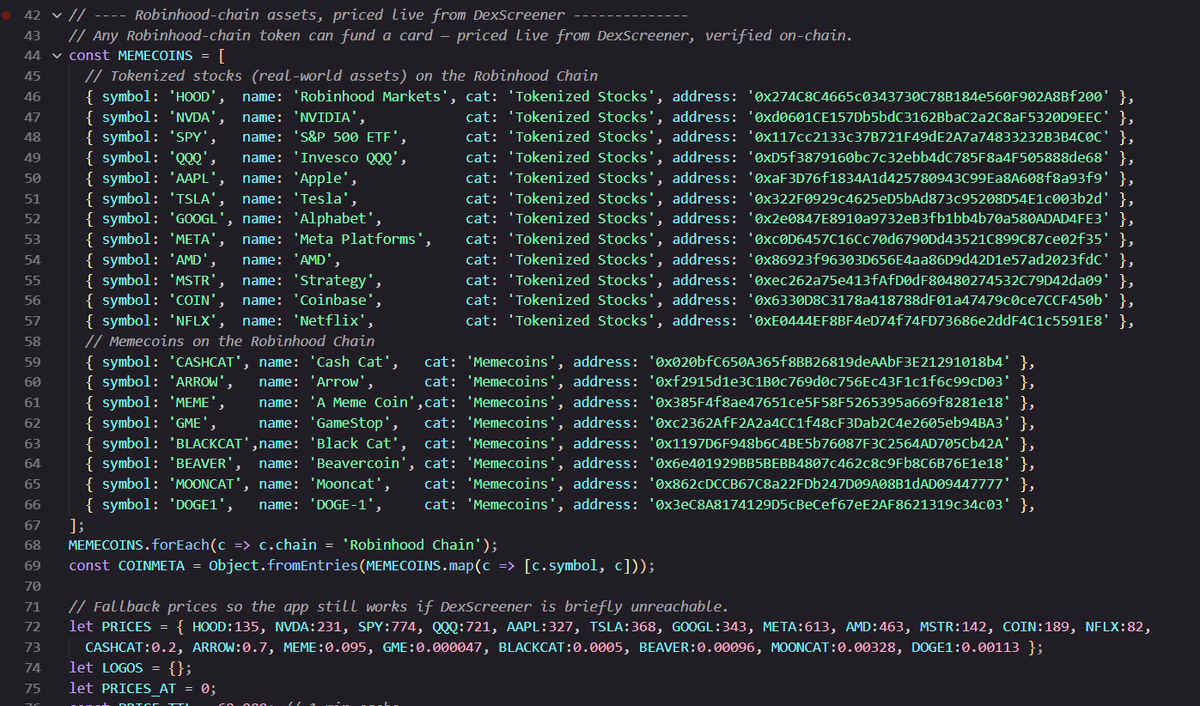
Task: Click the 'Tesla' name string on line 51
Action: tap(324, 198)
